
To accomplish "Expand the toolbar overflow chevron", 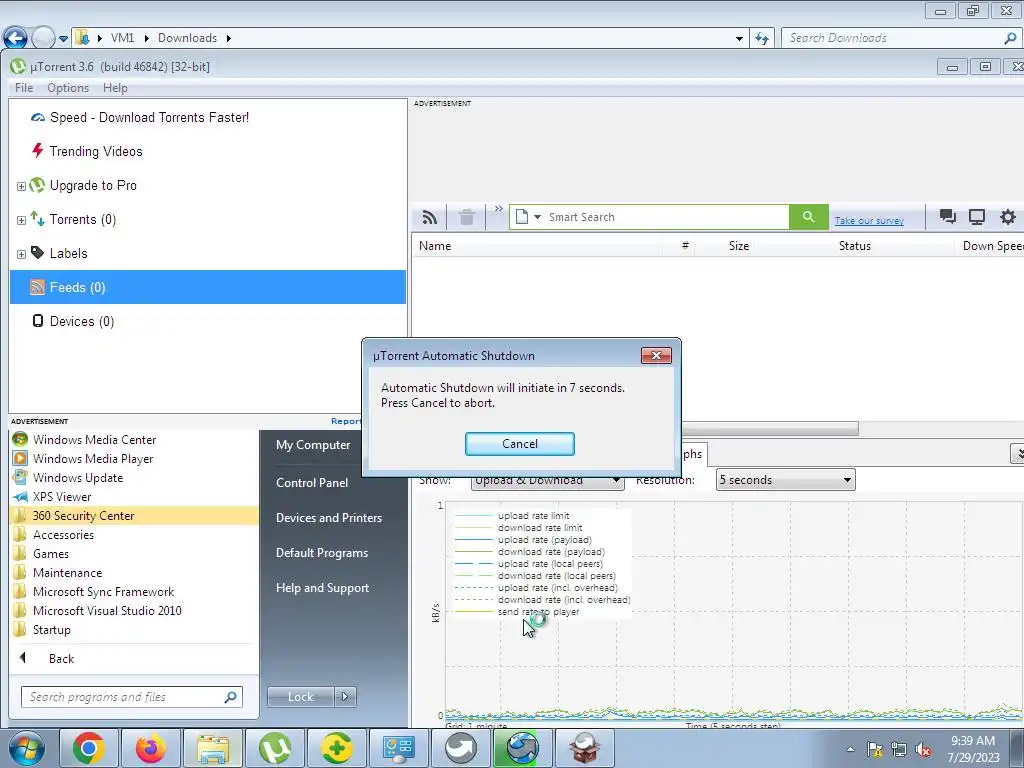I will 498,209.
